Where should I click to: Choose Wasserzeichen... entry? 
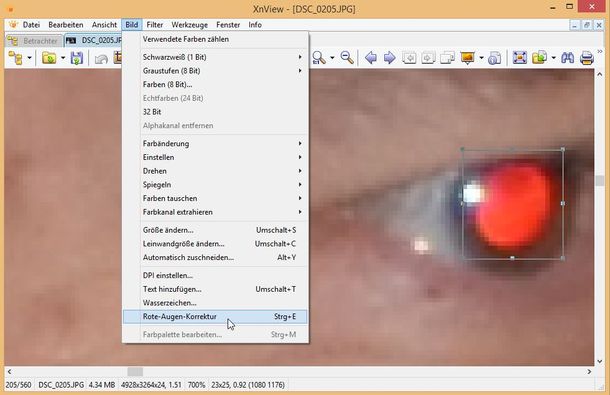click(215, 303)
